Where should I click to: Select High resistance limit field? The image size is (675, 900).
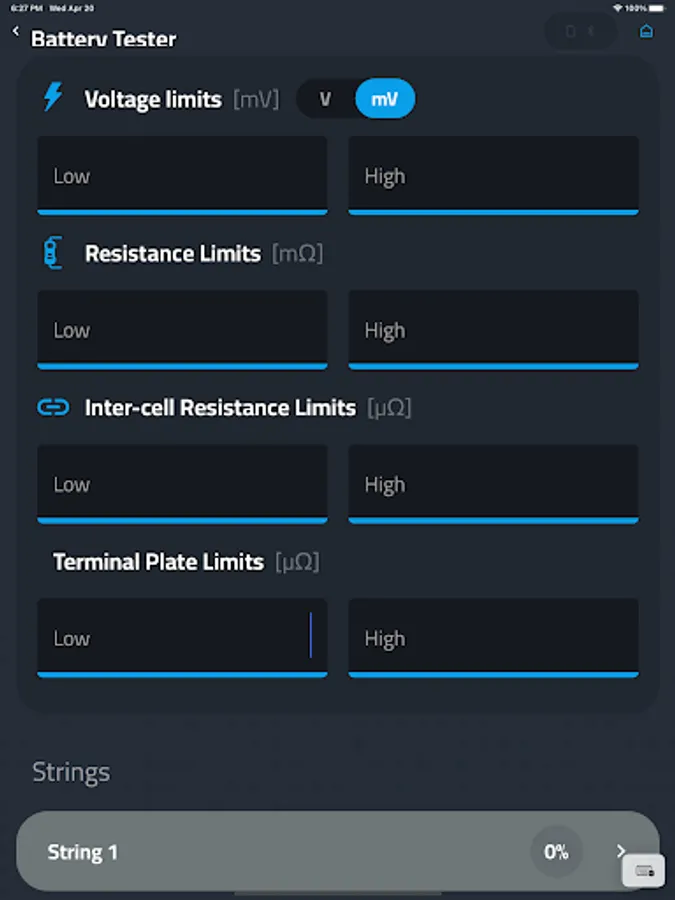[x=493, y=330]
